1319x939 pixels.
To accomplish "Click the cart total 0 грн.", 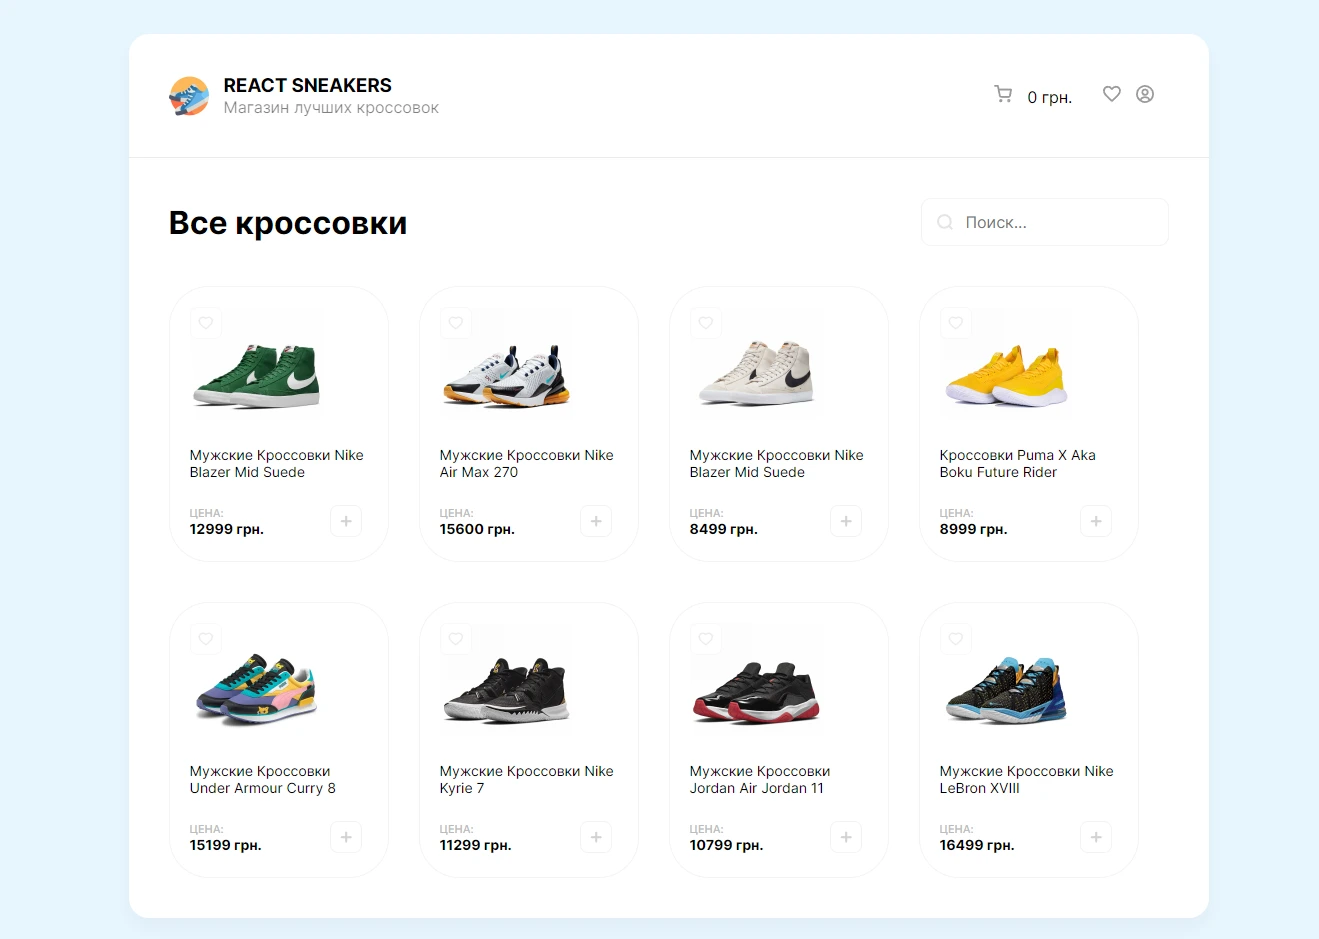I will [1050, 97].
